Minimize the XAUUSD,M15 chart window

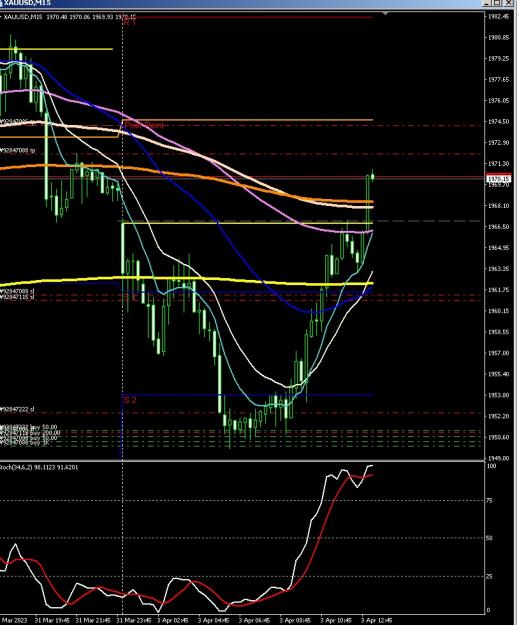[x=488, y=3]
